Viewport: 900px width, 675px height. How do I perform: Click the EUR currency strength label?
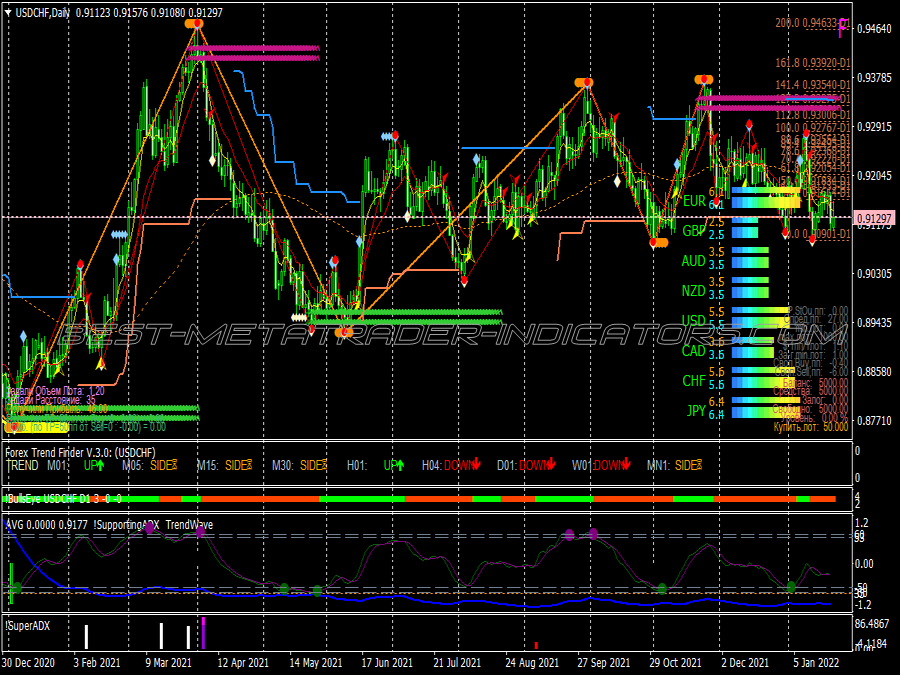coord(694,201)
